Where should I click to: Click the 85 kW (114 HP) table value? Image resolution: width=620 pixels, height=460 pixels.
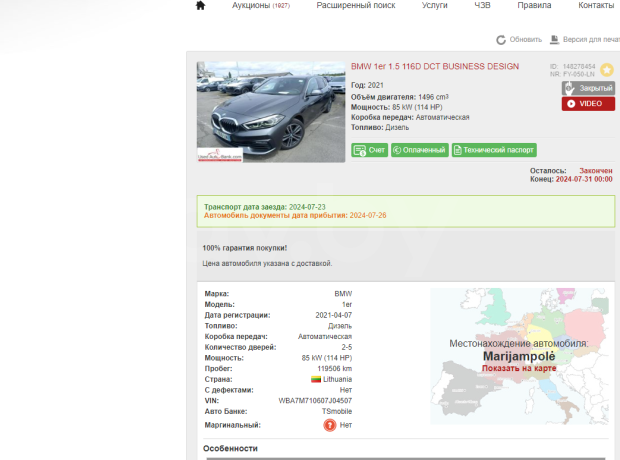click(327, 358)
